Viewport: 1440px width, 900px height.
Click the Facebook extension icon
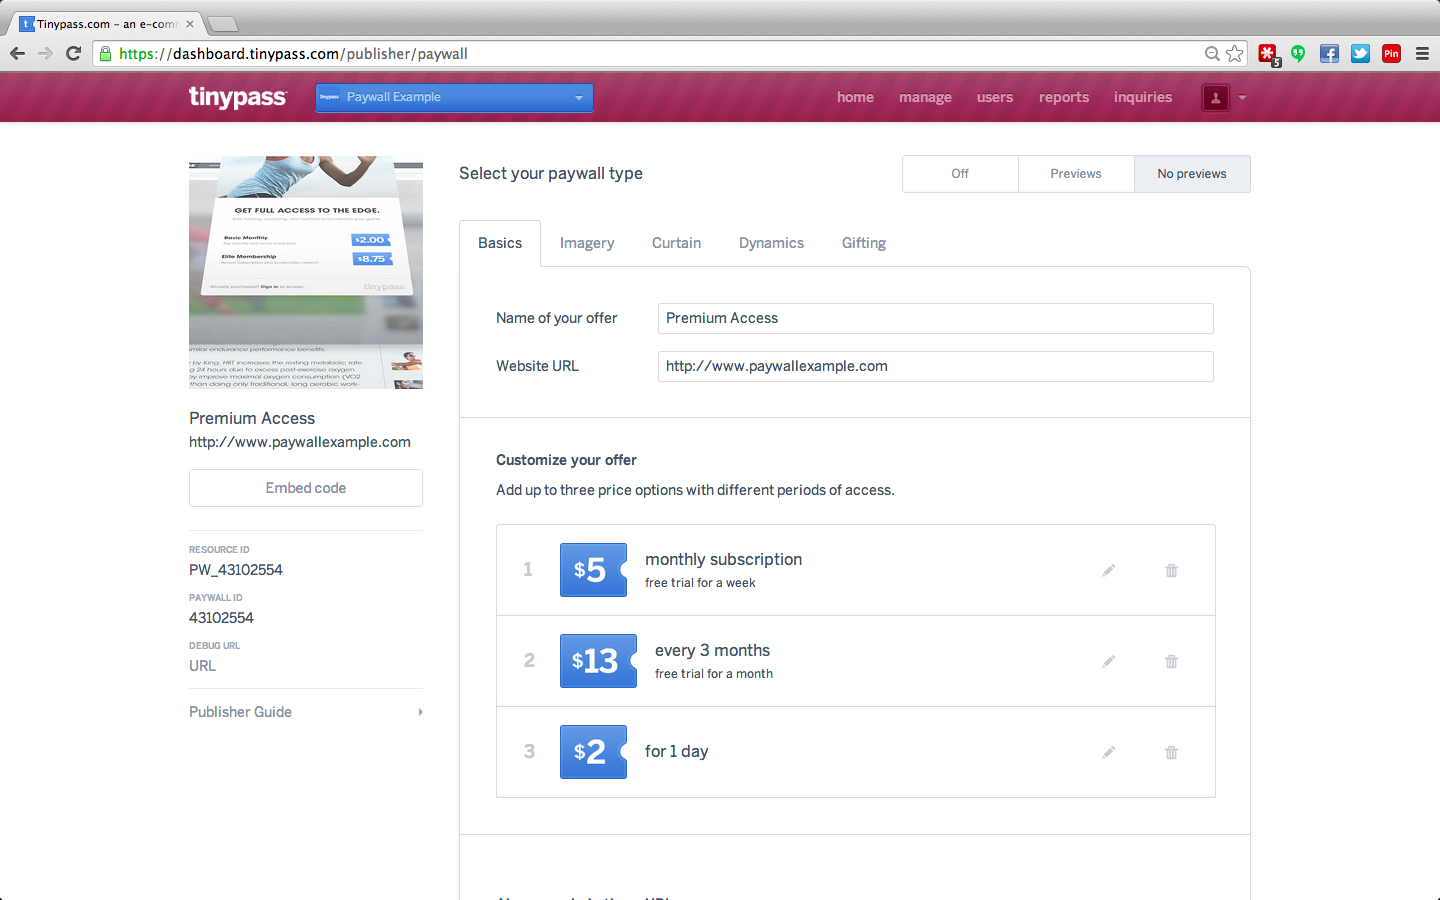tap(1329, 54)
